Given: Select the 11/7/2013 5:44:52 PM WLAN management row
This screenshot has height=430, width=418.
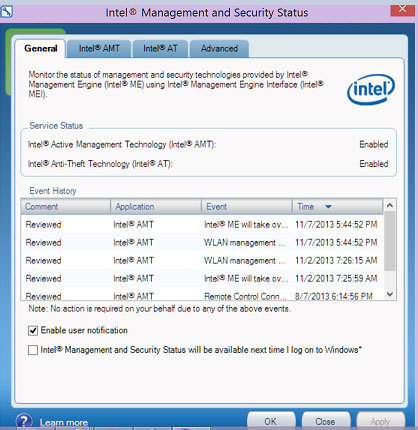Looking at the screenshot, I should click(202, 243).
